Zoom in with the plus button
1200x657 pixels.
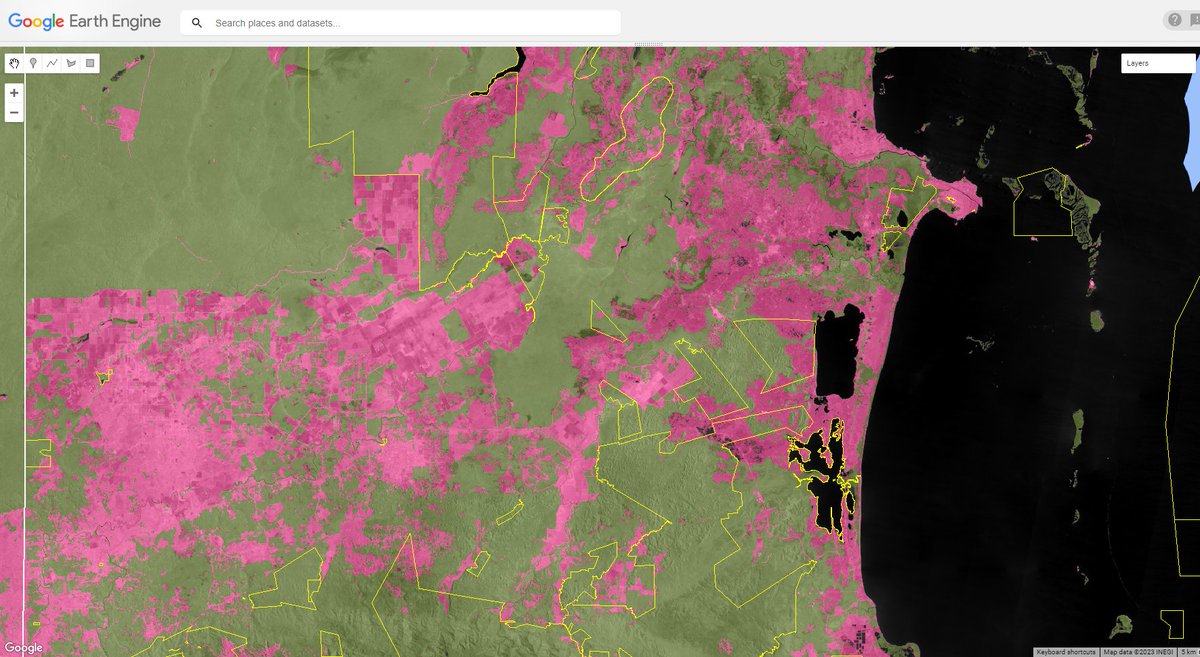(14, 93)
